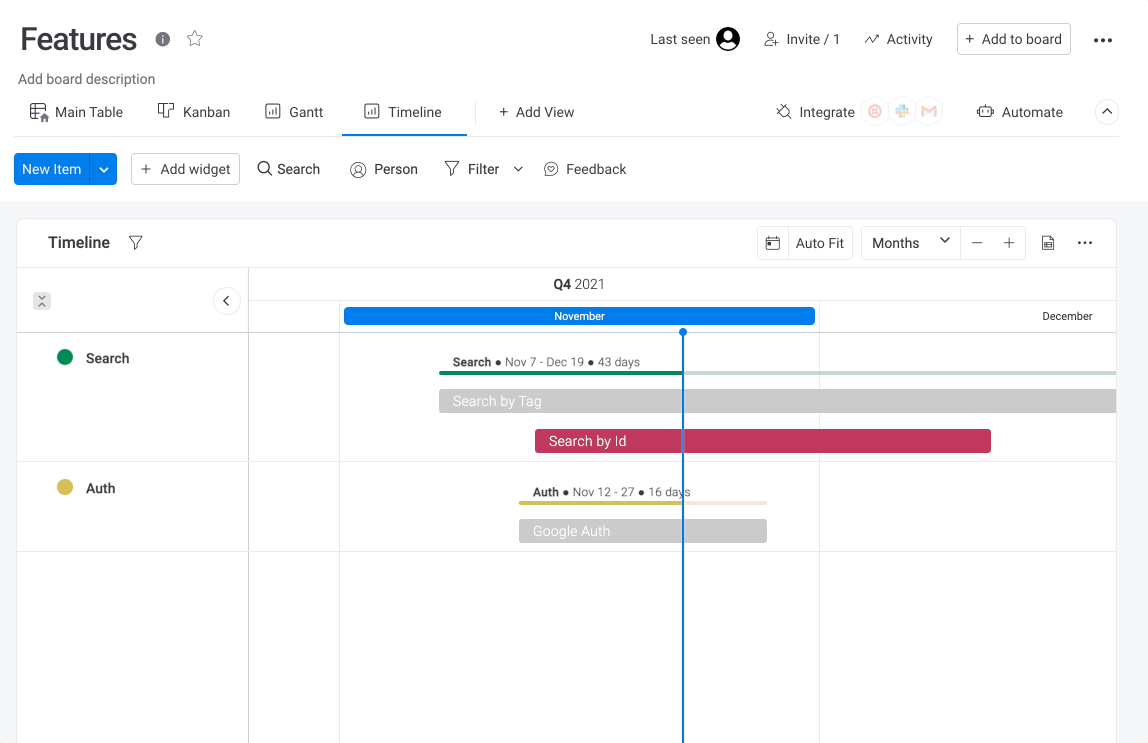The image size is (1148, 743).
Task: Select the Search by Id timeline bar
Action: click(x=762, y=441)
